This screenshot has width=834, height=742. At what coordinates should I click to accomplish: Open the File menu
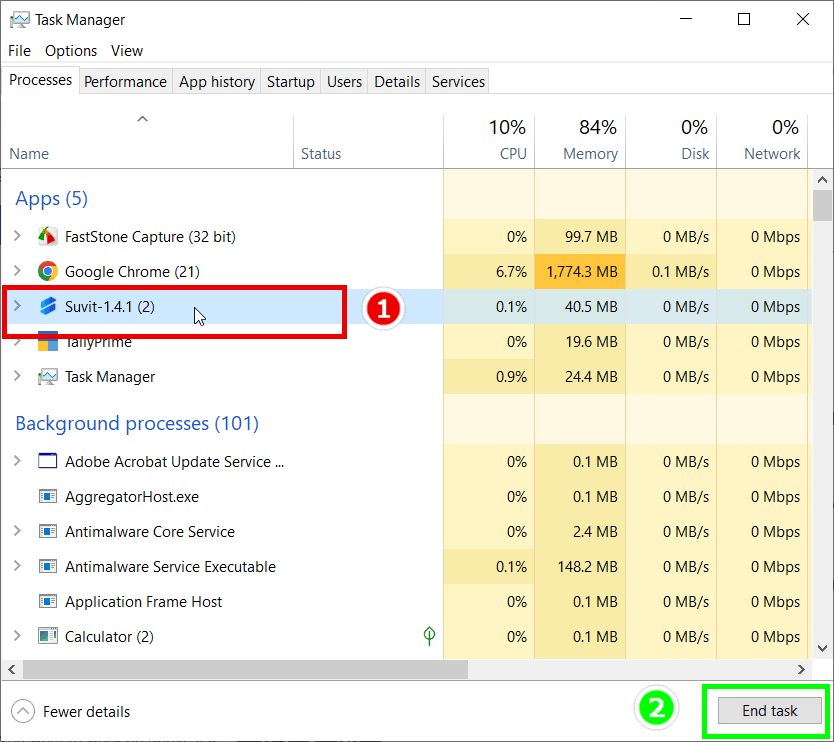[19, 51]
